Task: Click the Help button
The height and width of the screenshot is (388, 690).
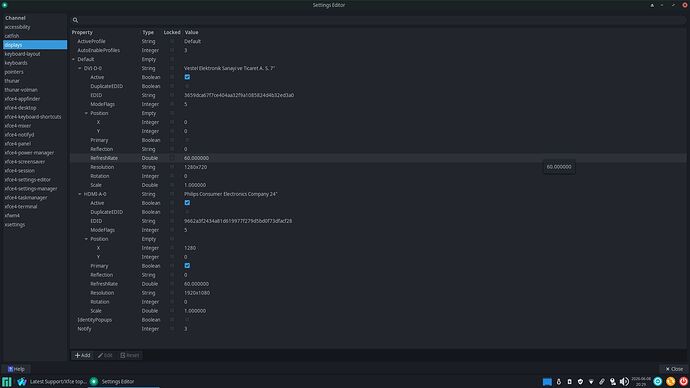Action: pos(16,369)
